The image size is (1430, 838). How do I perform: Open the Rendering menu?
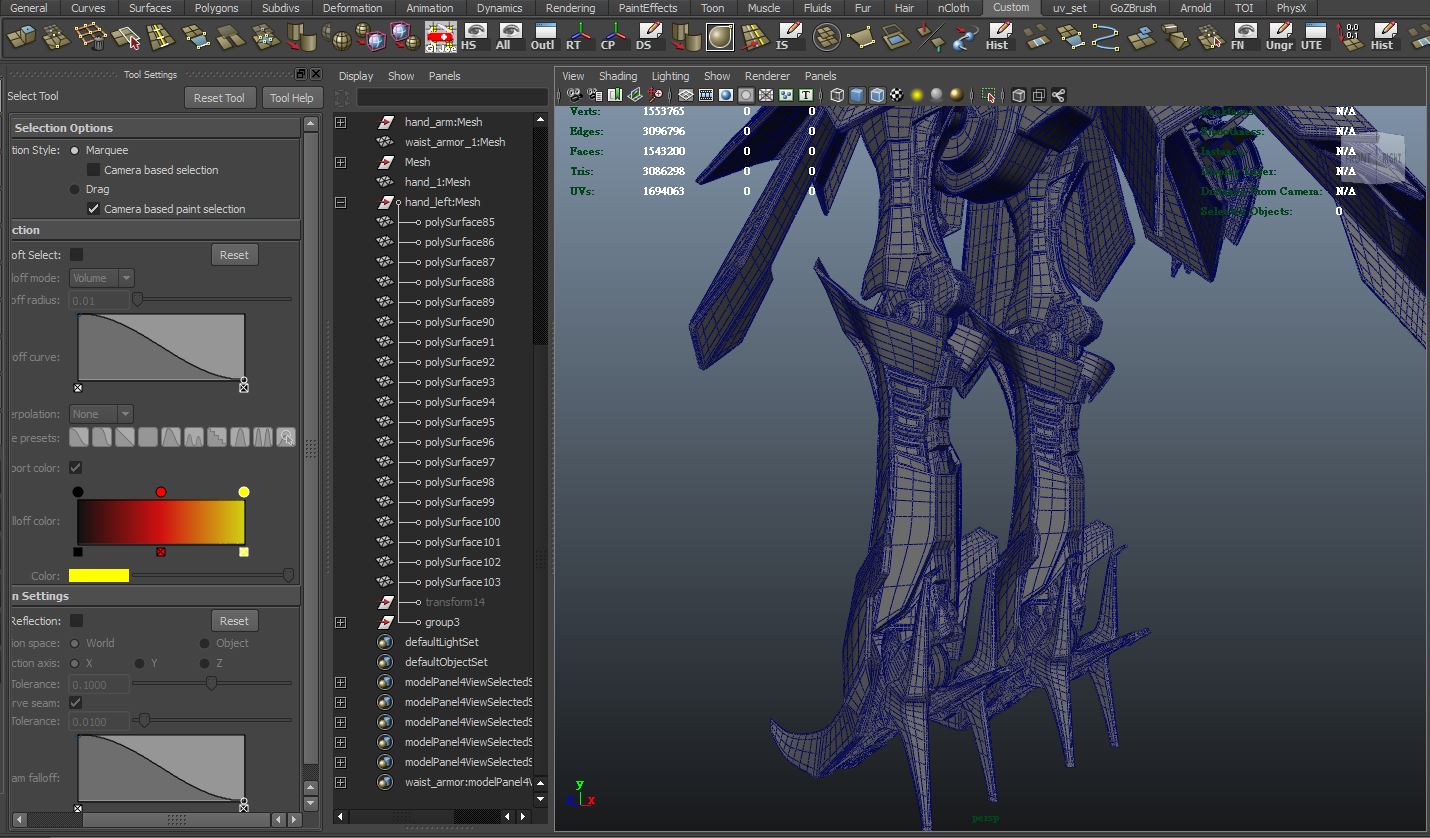[570, 8]
